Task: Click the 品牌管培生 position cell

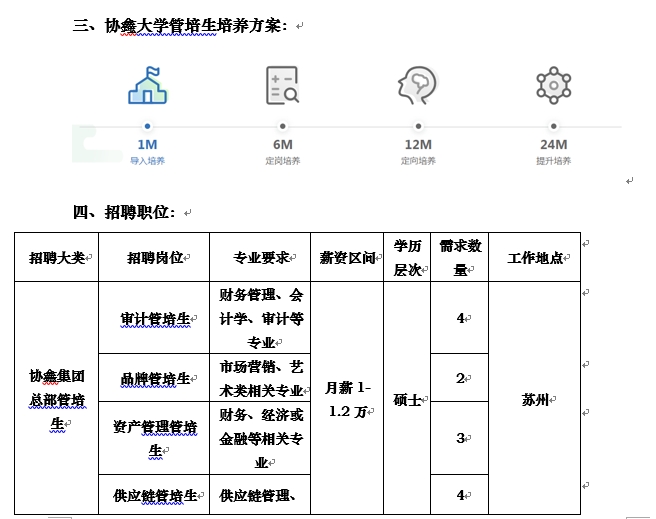Action: 154,378
